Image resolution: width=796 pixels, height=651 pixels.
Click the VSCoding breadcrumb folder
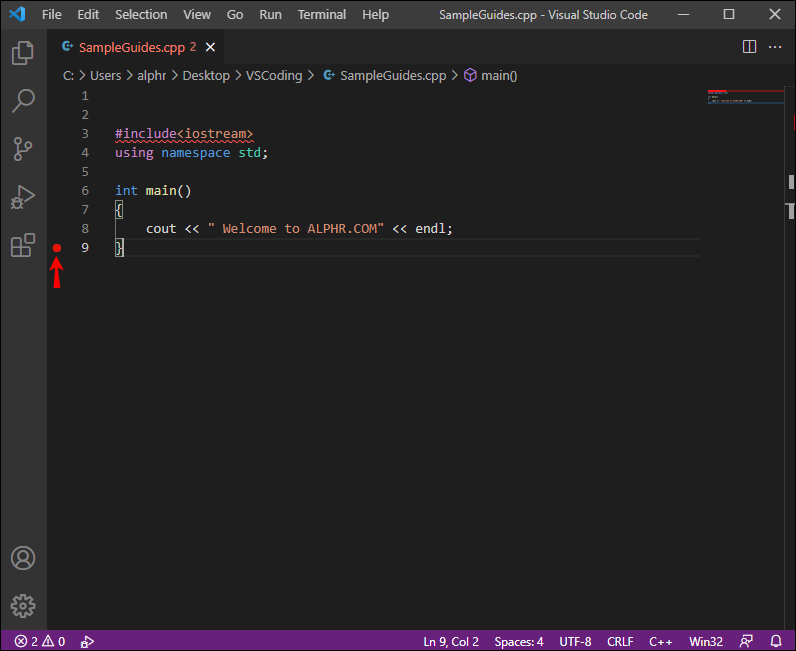click(x=274, y=76)
